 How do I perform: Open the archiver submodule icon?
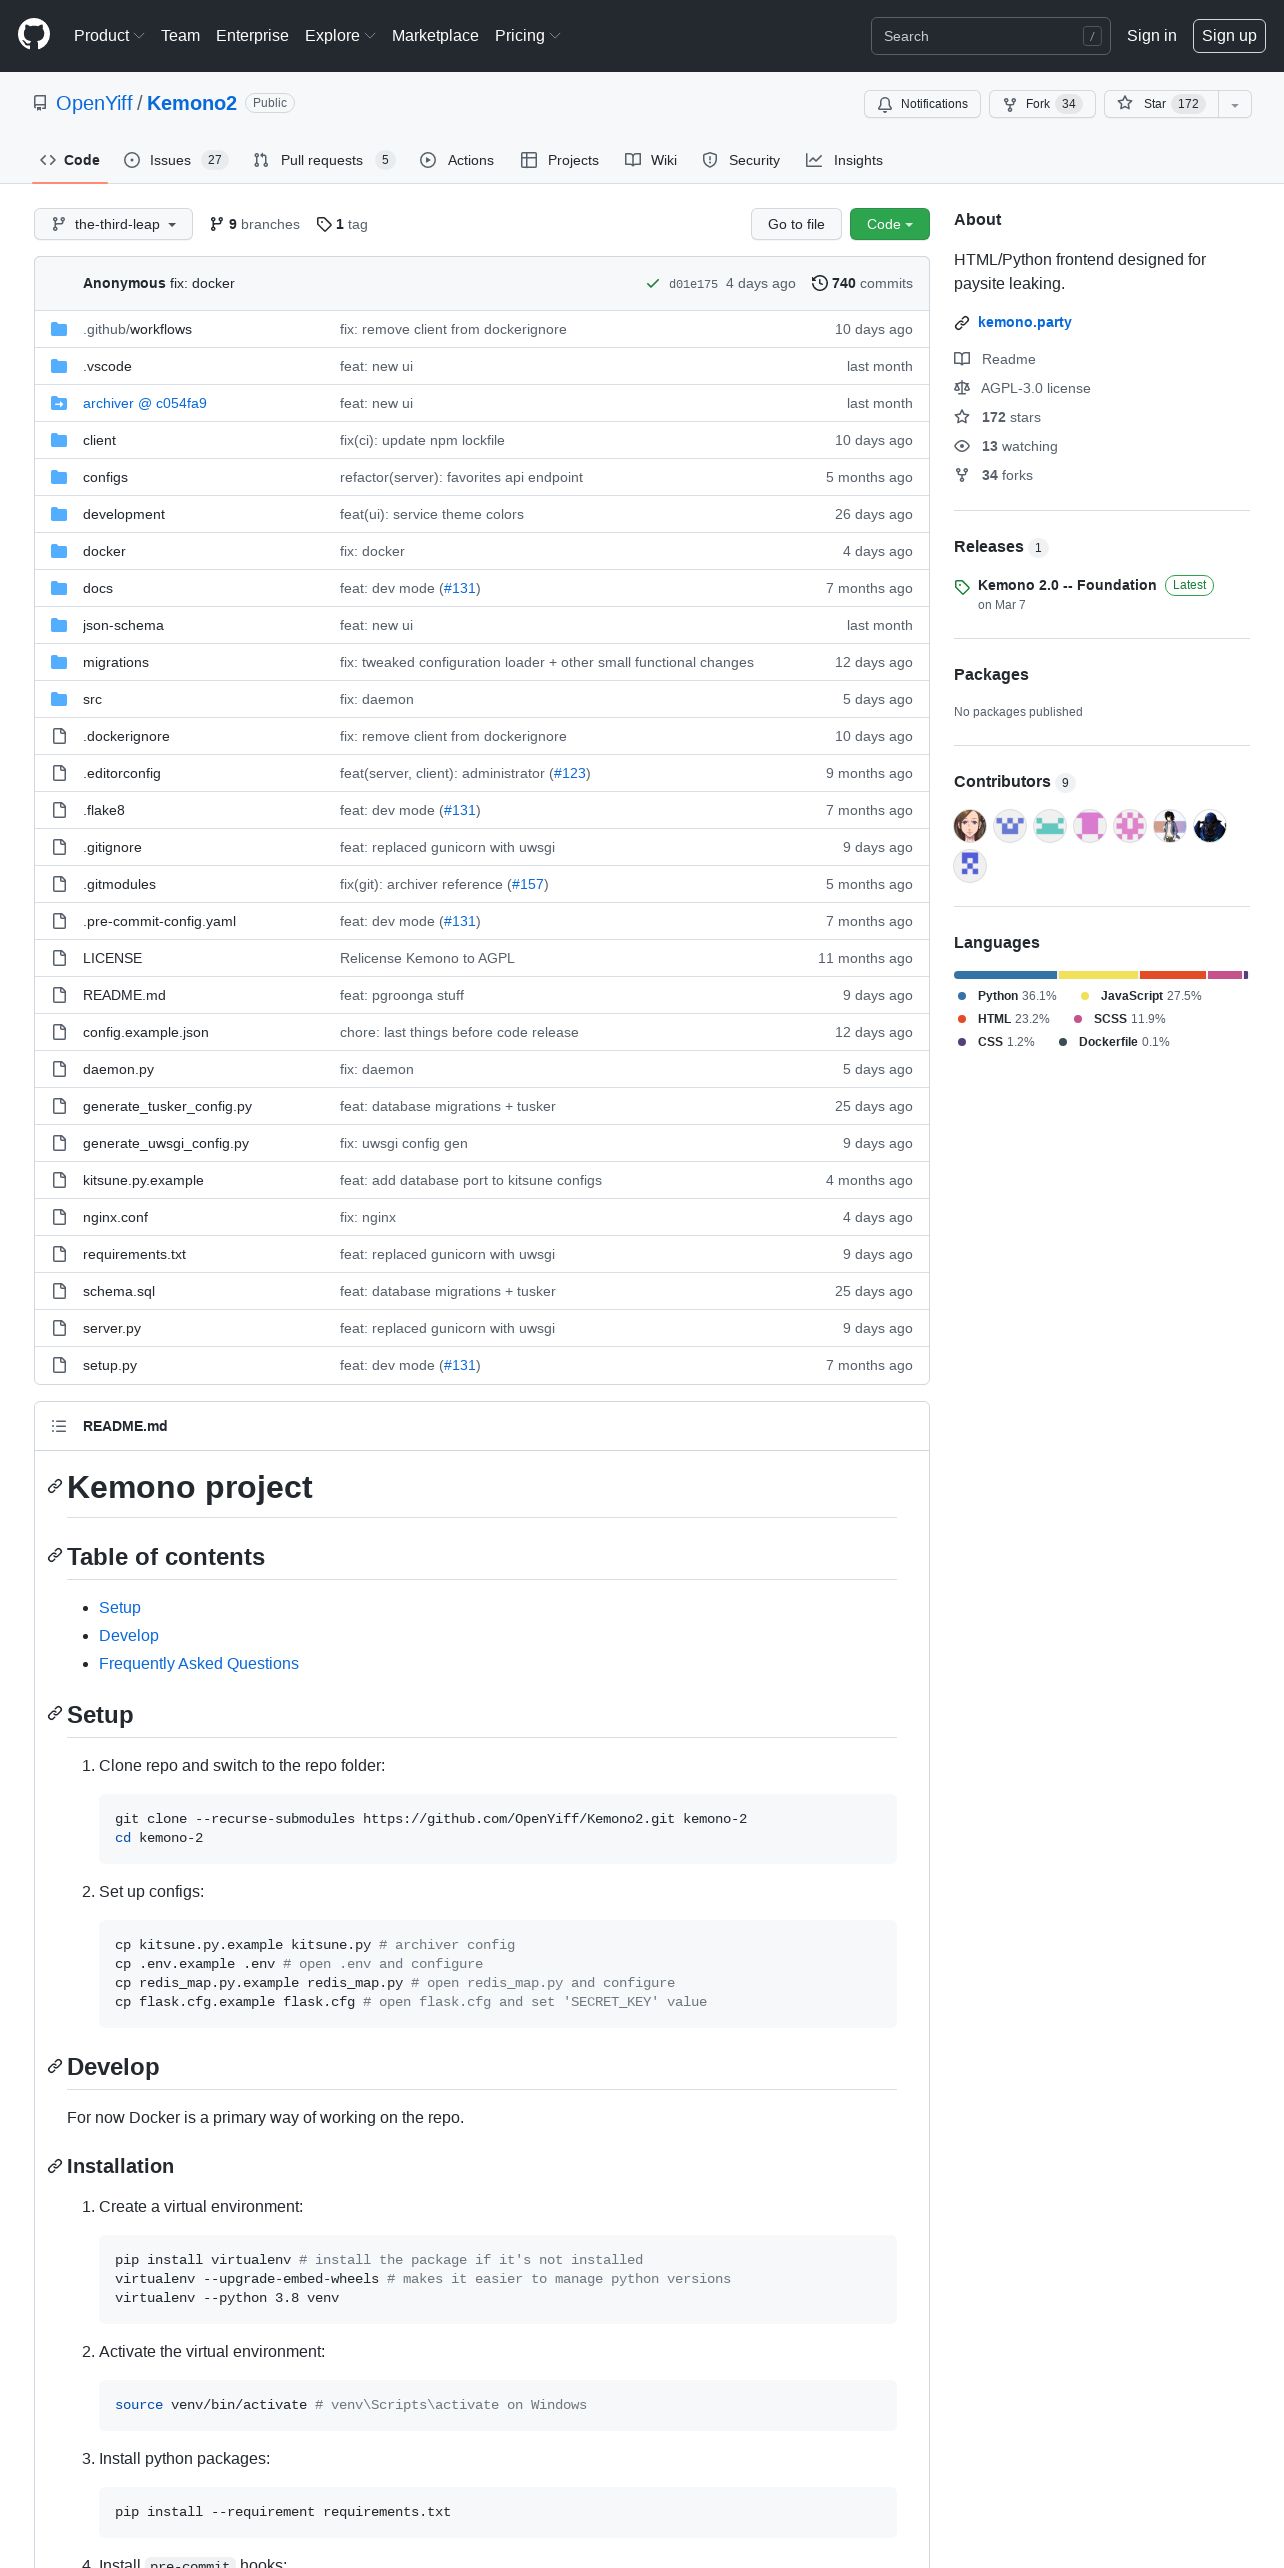(x=59, y=403)
